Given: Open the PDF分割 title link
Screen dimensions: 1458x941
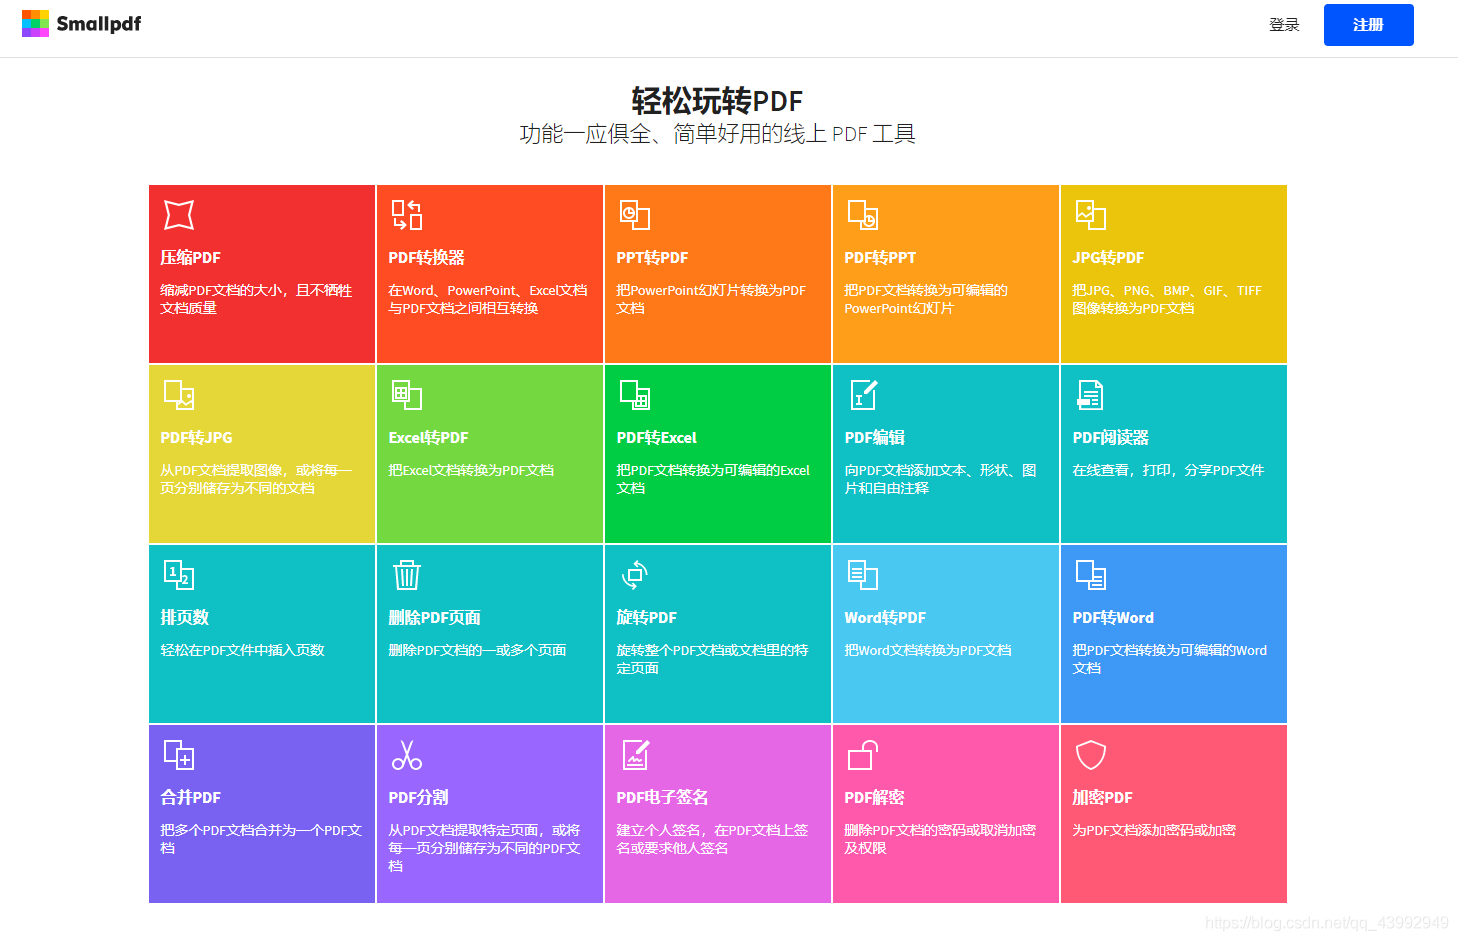Looking at the screenshot, I should [418, 798].
